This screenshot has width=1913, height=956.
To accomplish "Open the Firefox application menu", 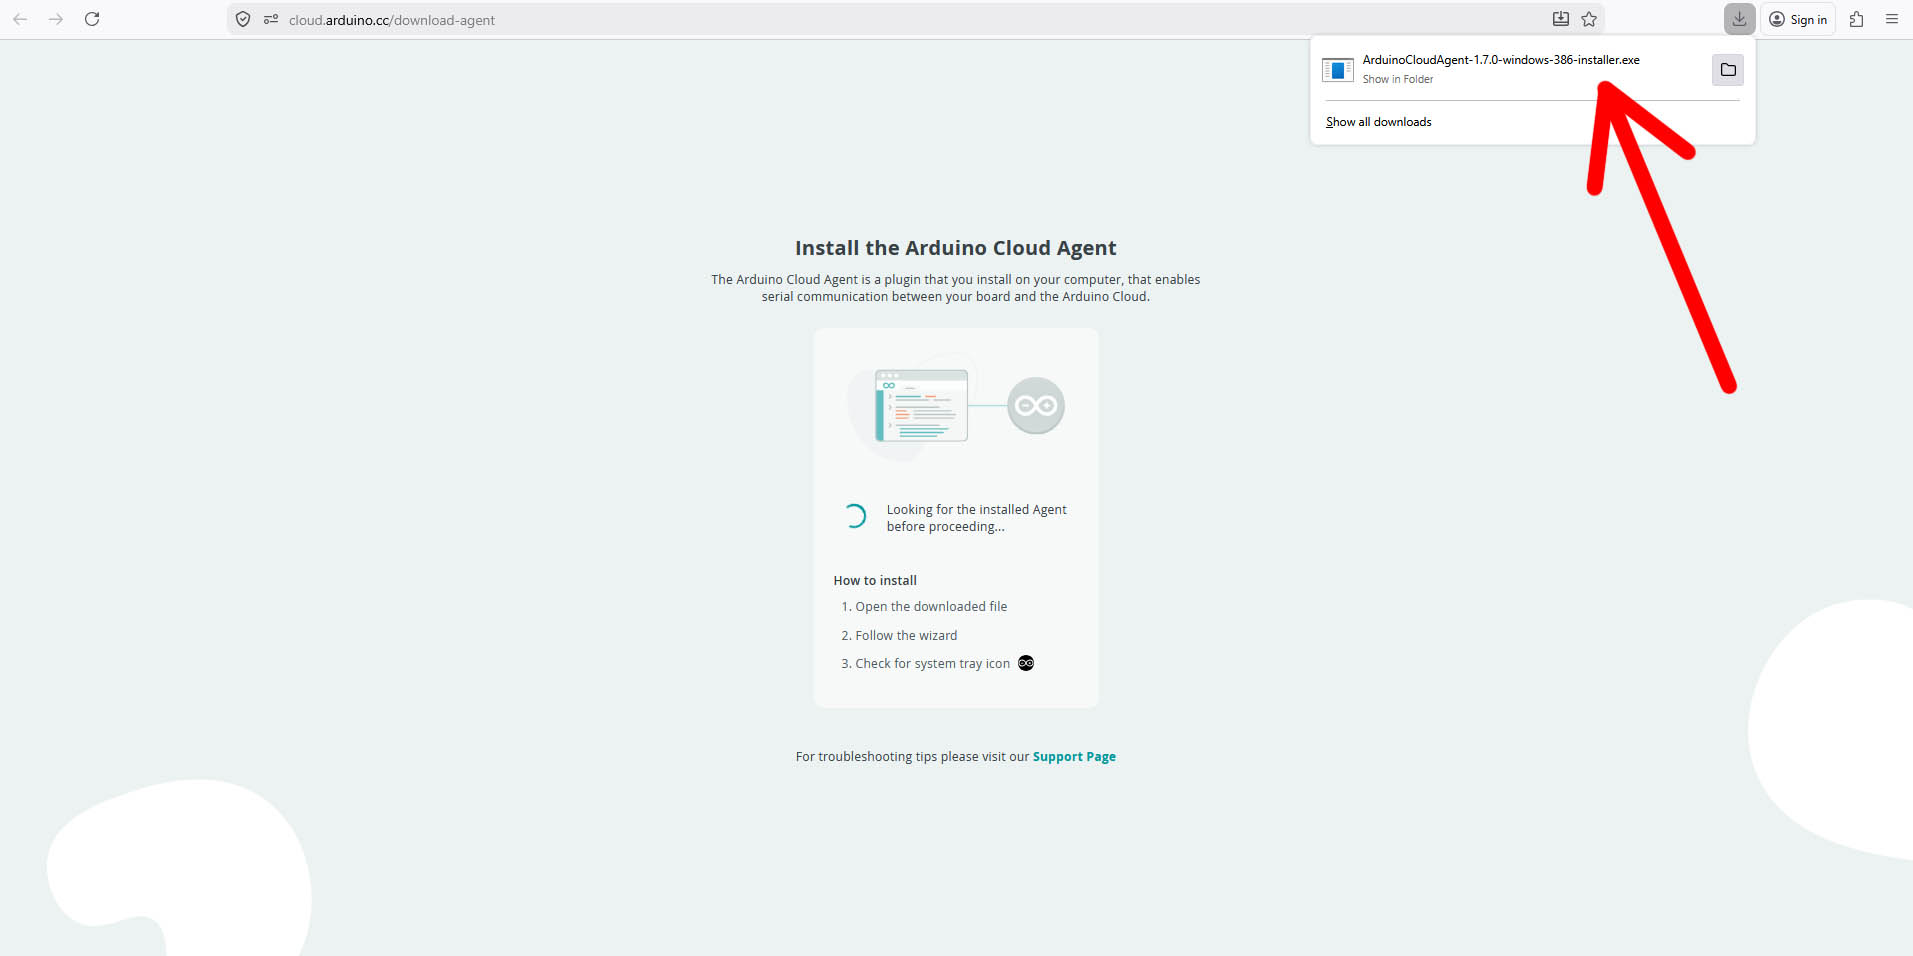I will [x=1892, y=19].
